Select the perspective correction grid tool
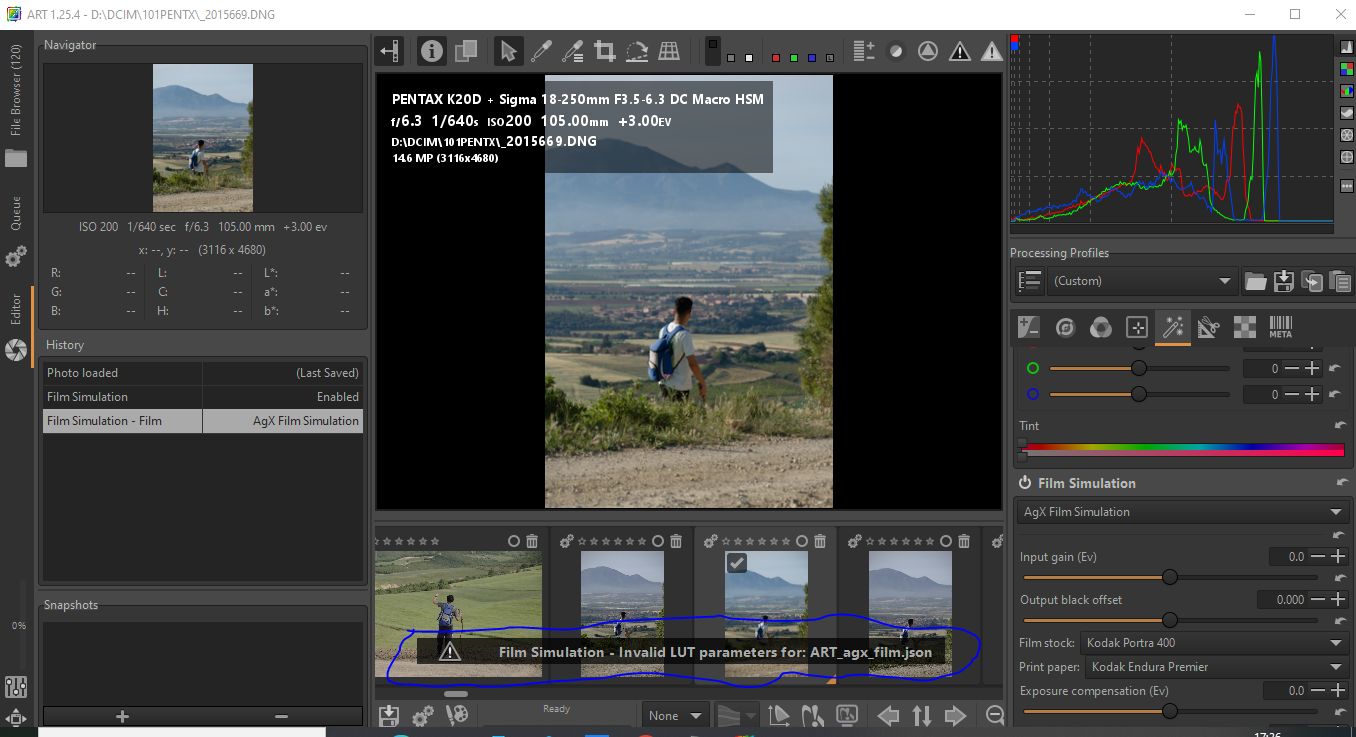Image resolution: width=1356 pixels, height=737 pixels. (x=669, y=51)
